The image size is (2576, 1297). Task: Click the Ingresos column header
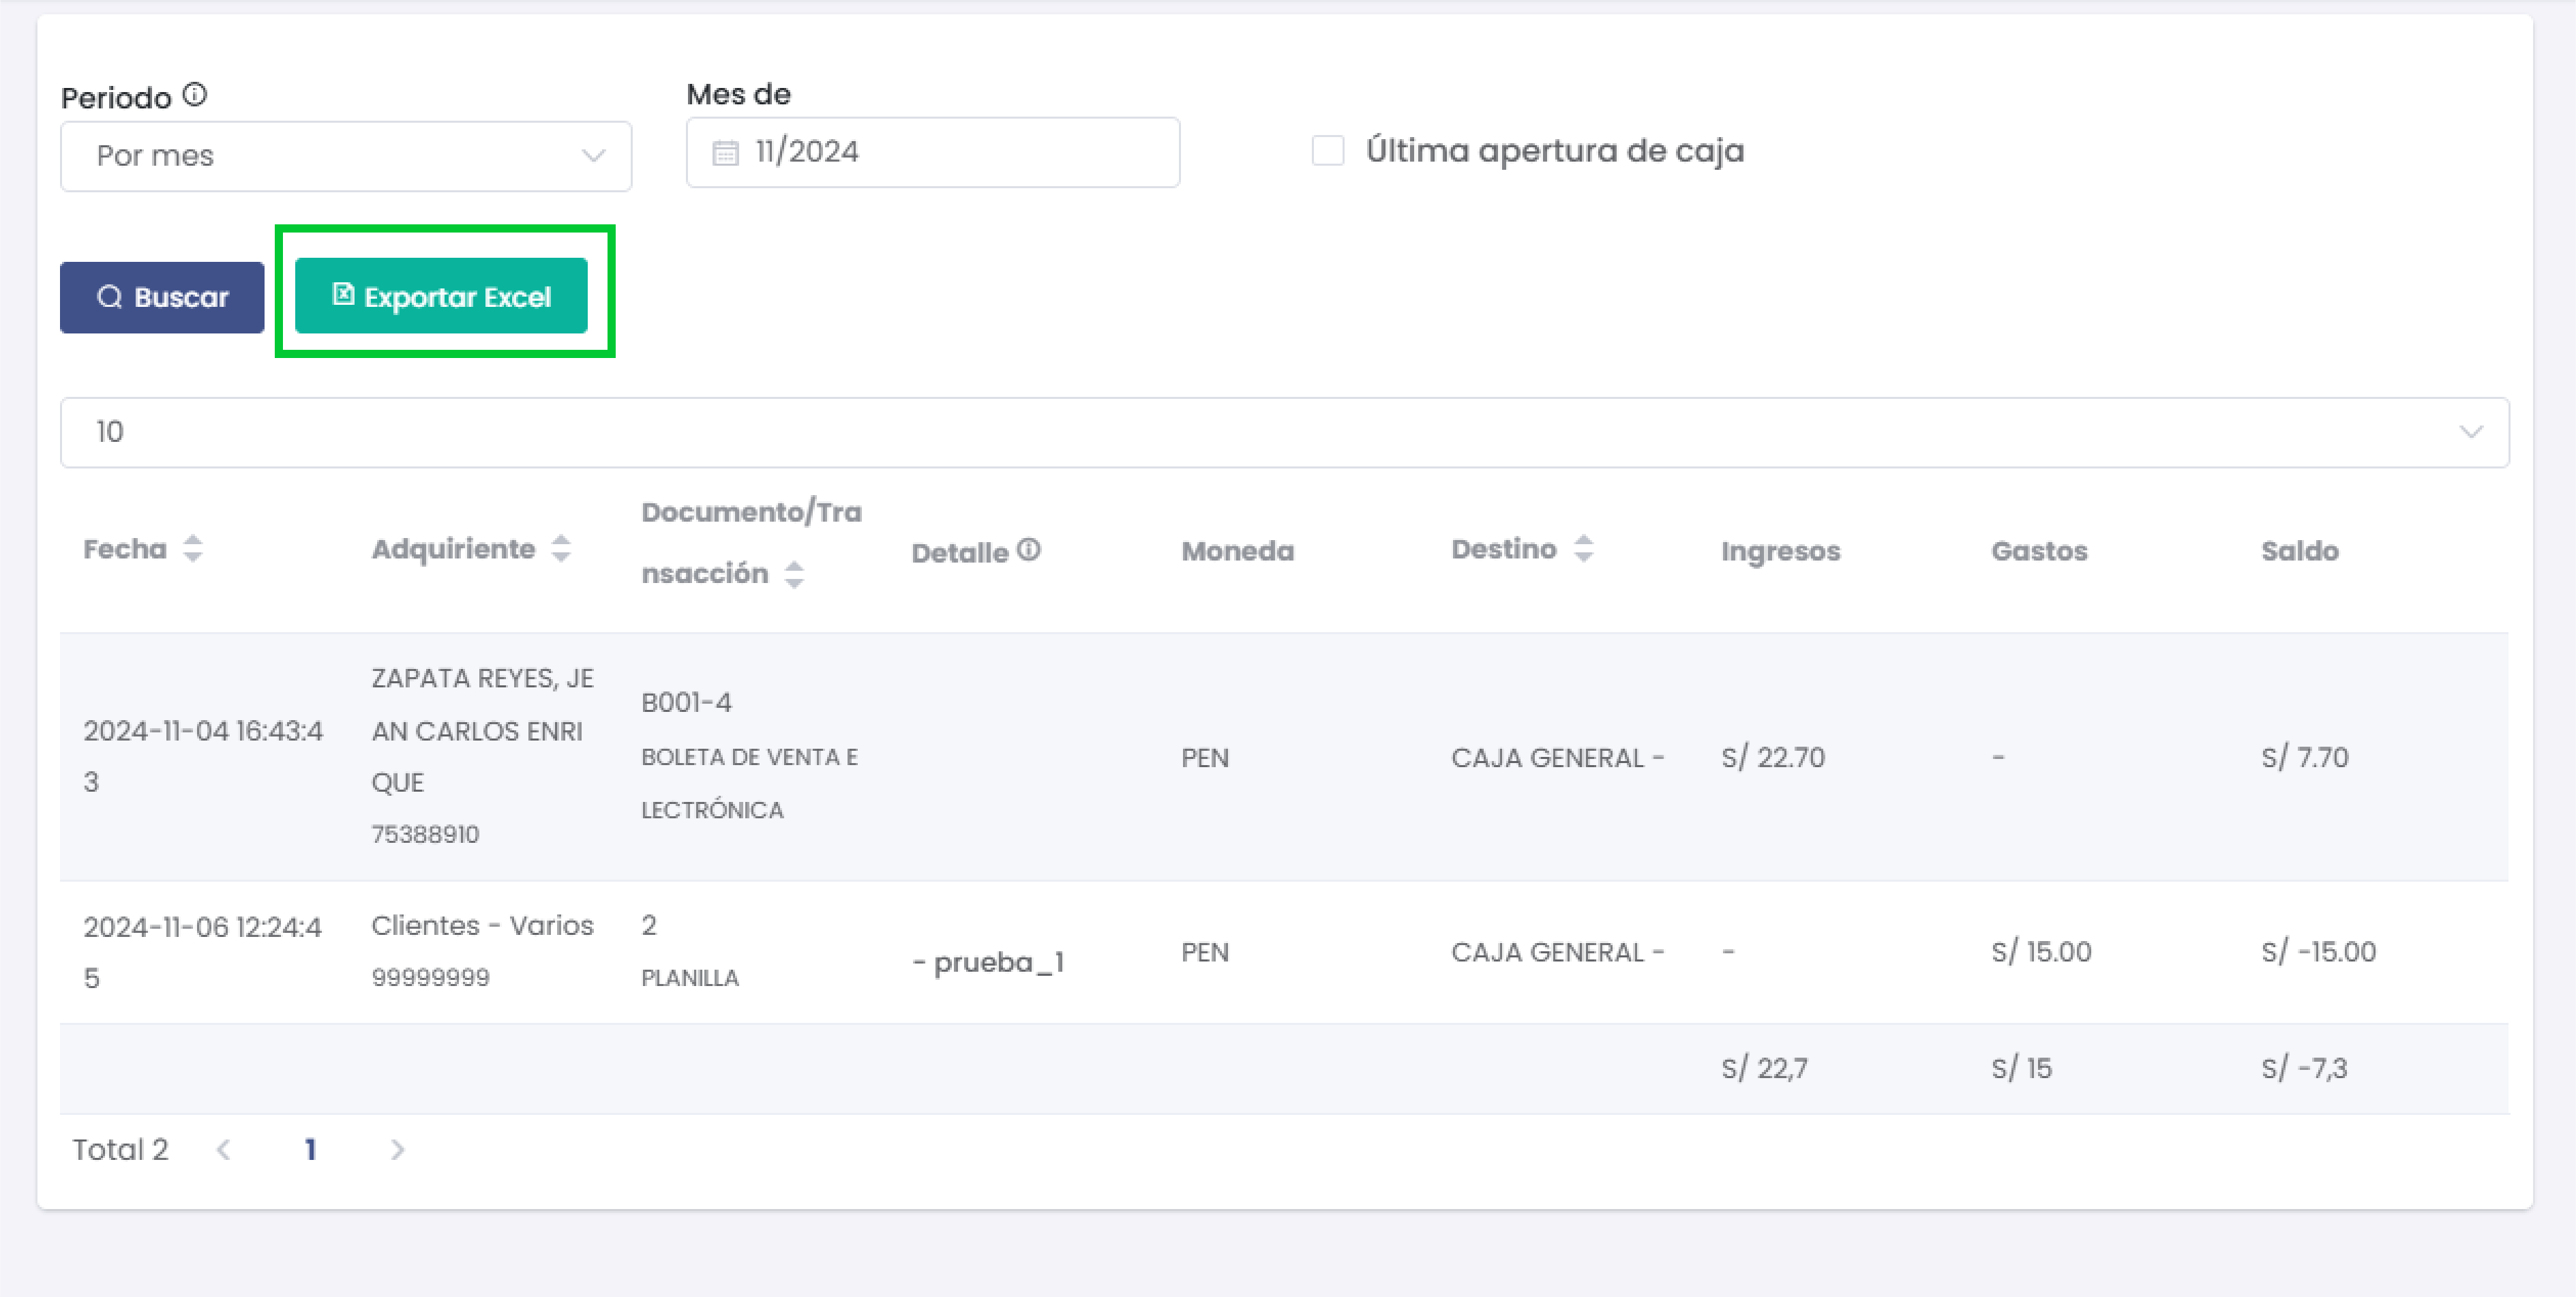(1780, 551)
